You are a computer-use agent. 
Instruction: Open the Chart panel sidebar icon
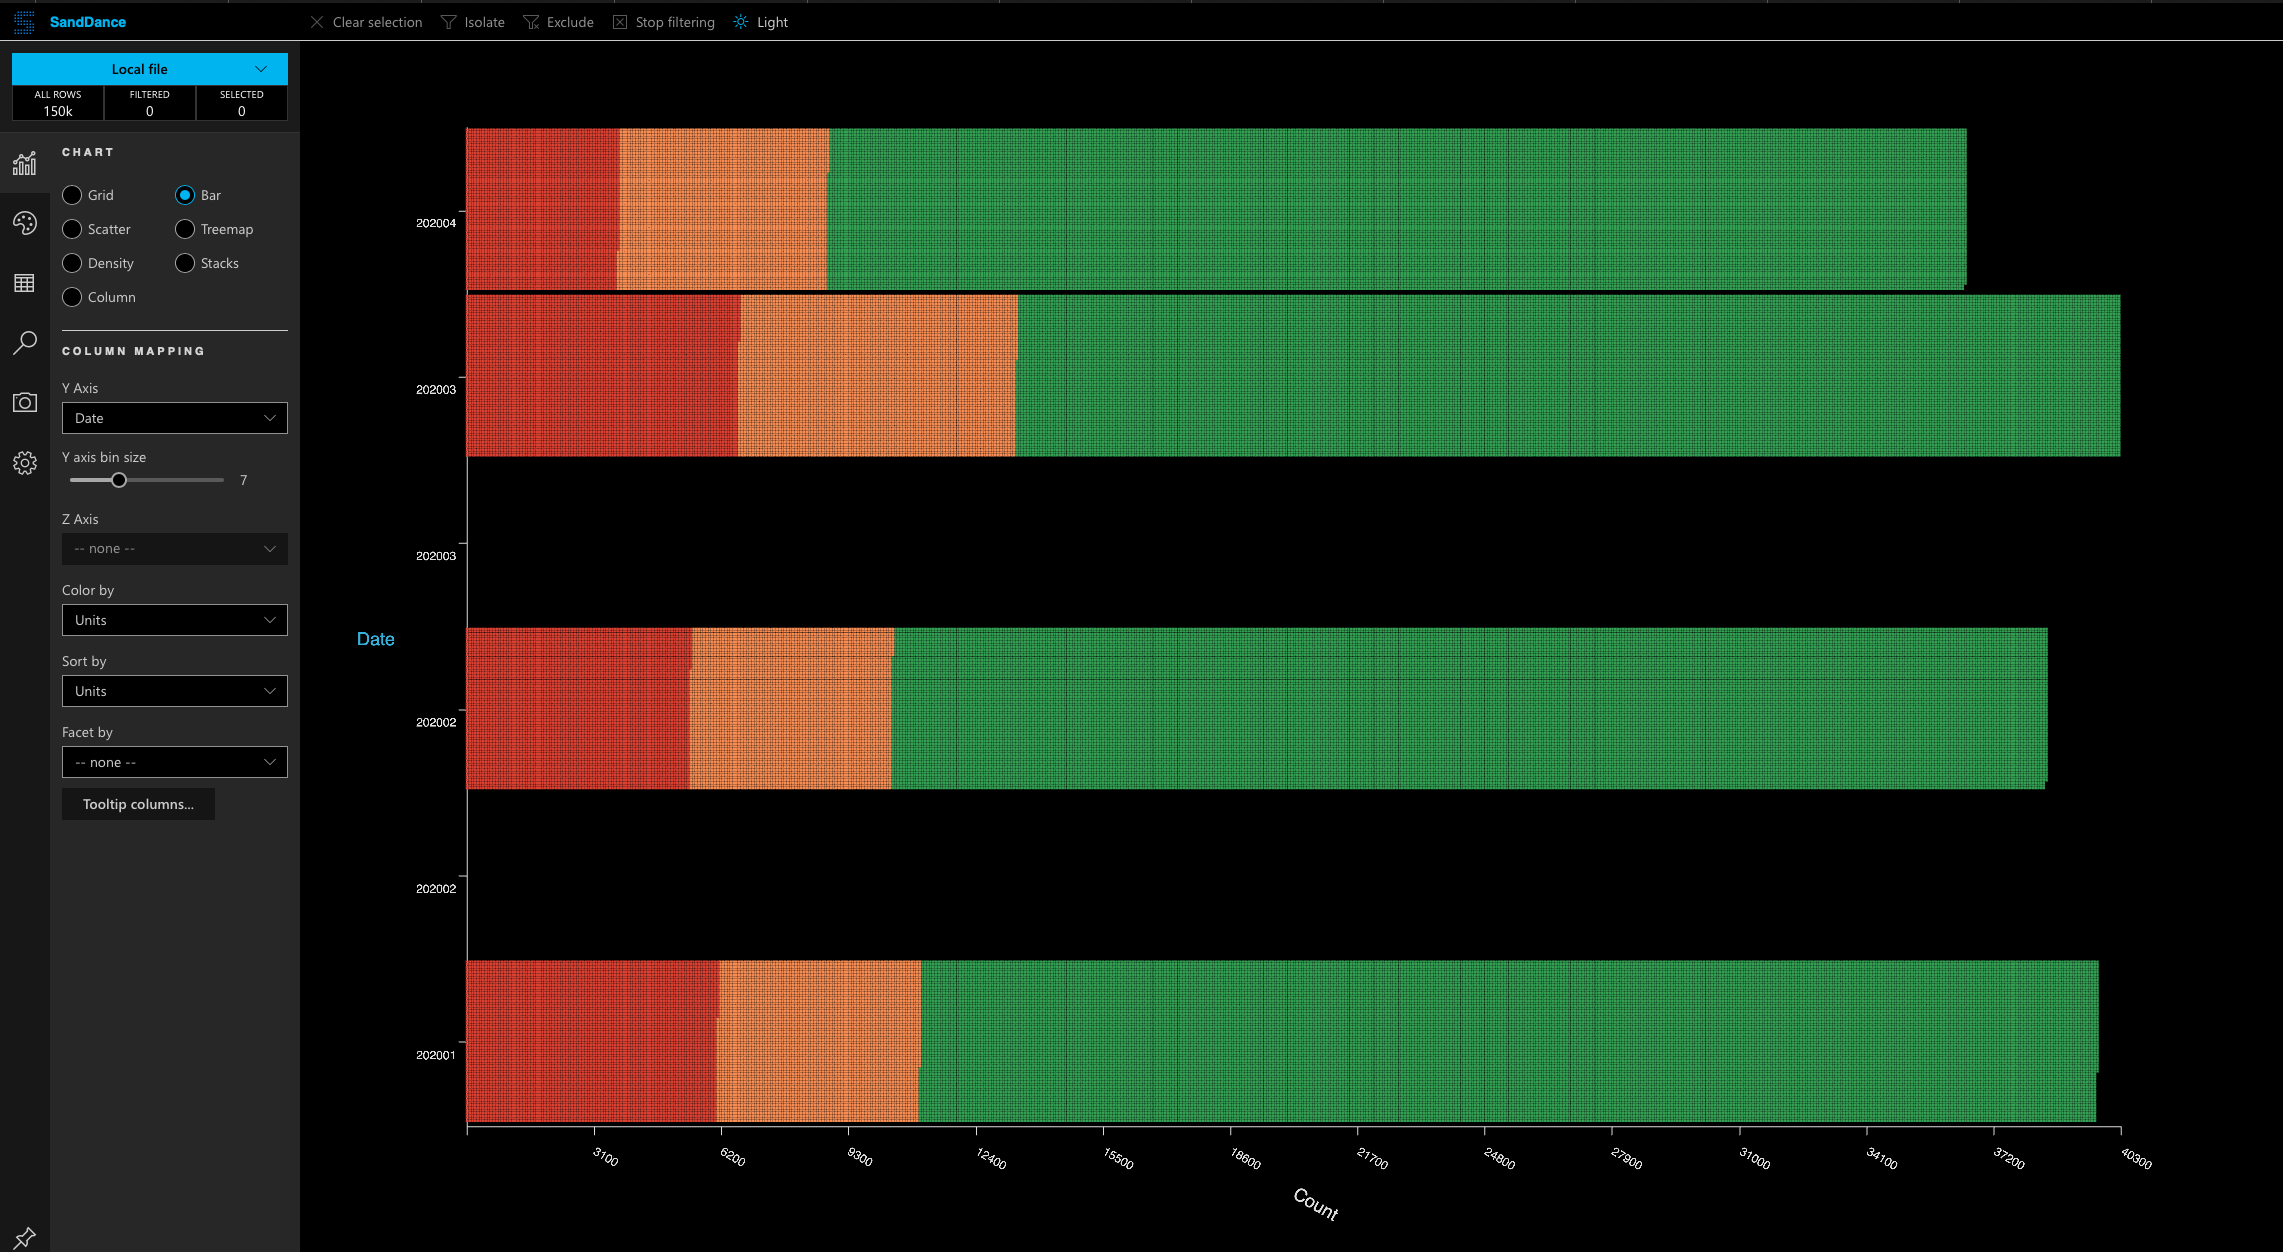[x=24, y=163]
